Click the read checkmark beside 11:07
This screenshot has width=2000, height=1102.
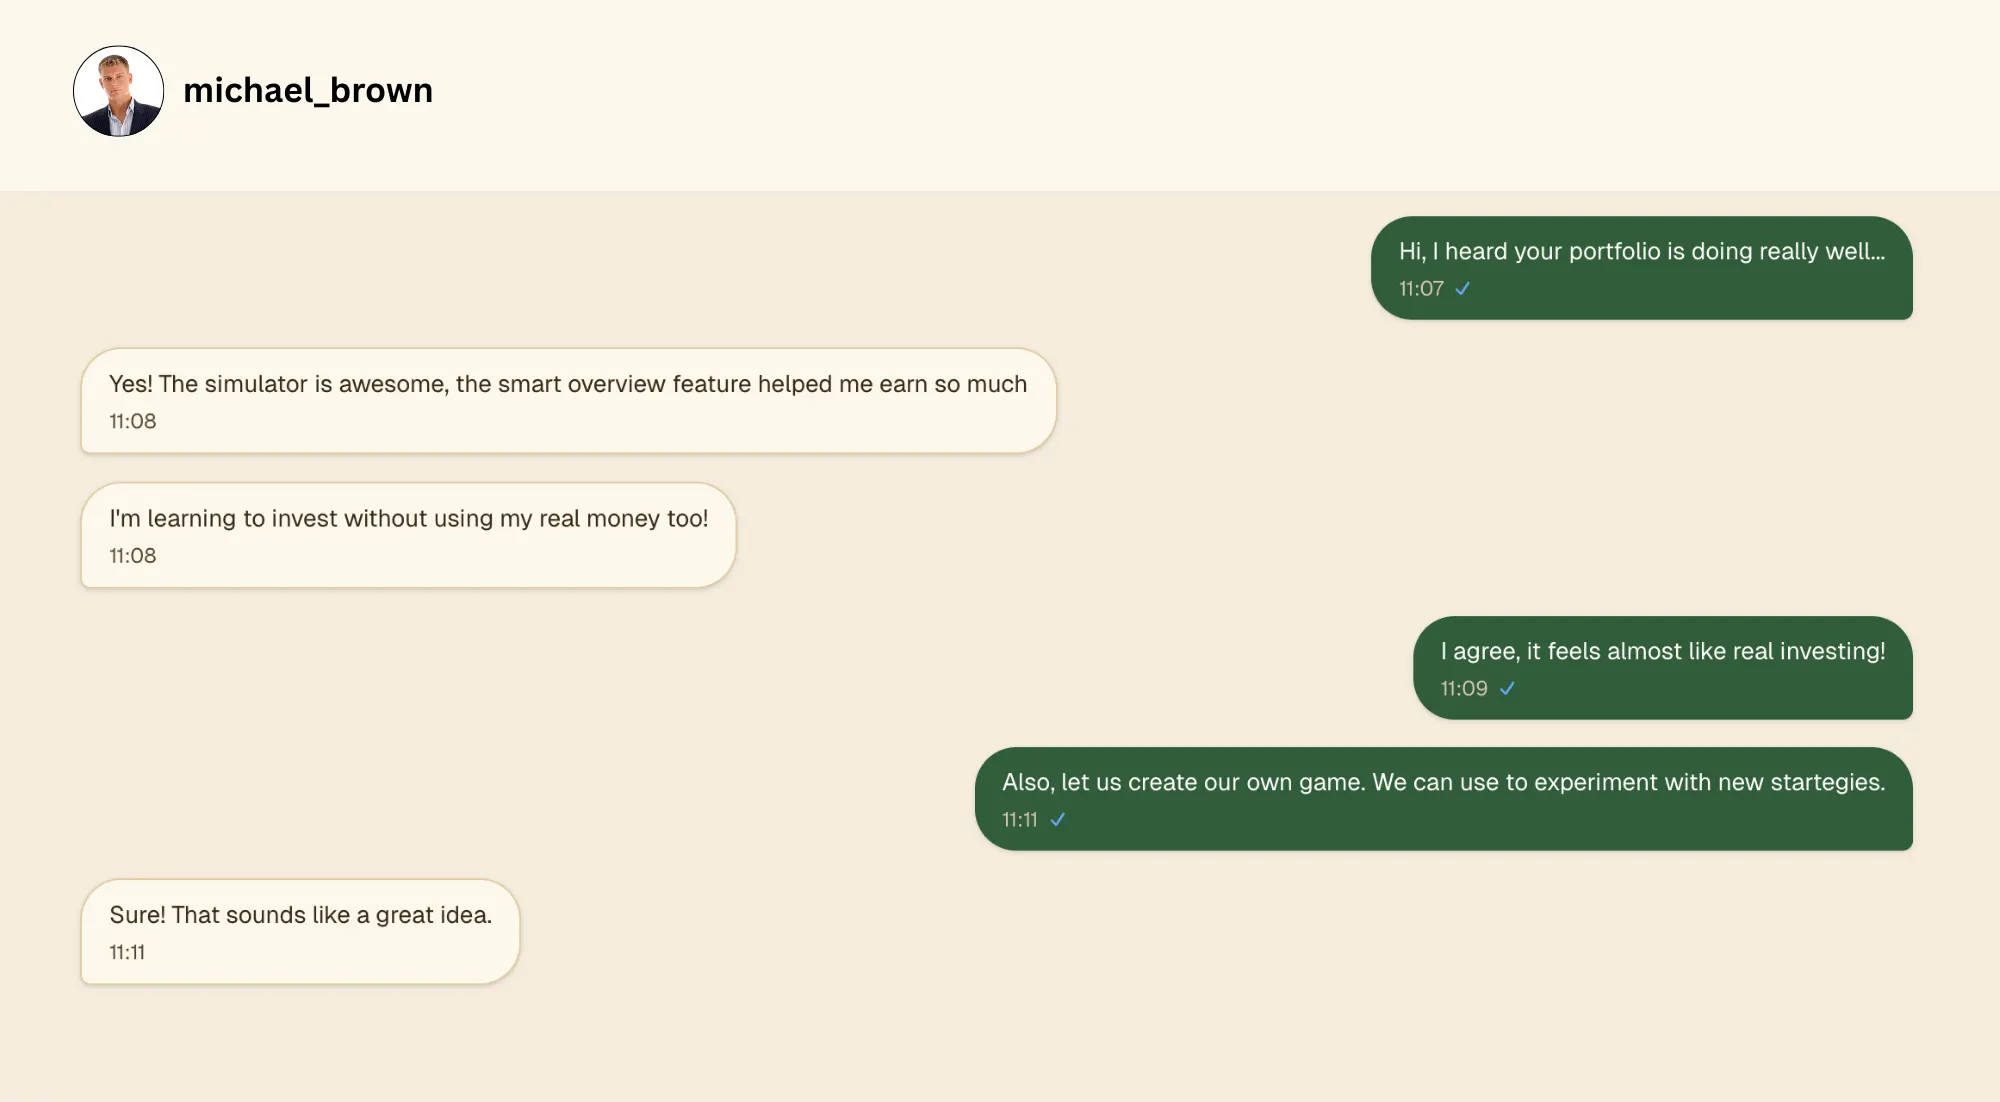point(1463,289)
